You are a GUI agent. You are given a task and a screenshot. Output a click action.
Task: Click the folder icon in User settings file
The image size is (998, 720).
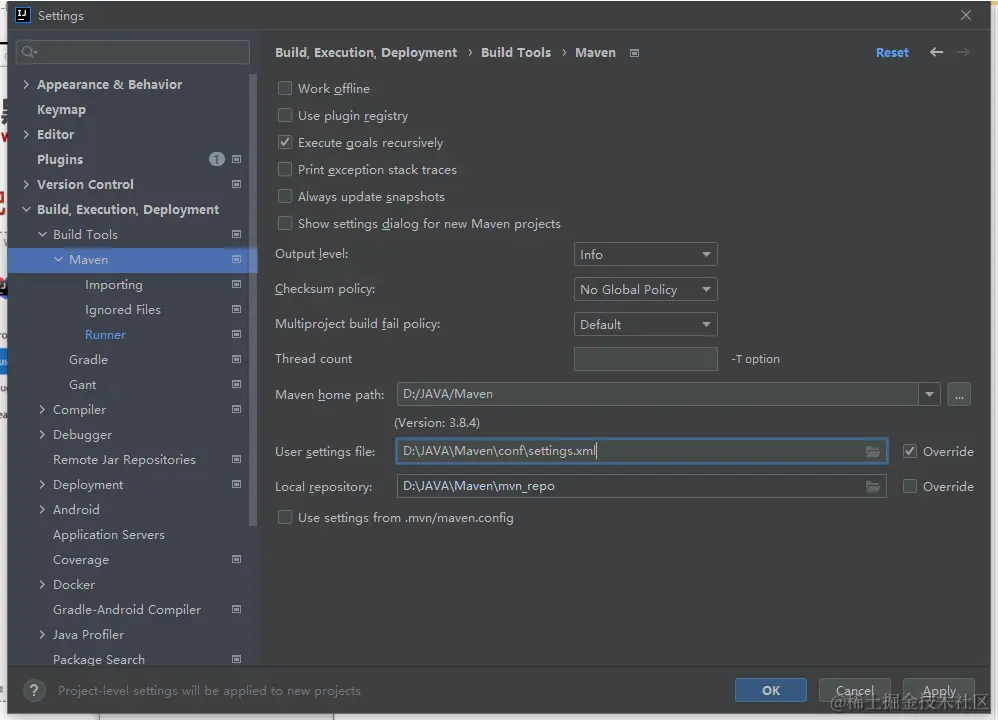point(873,451)
